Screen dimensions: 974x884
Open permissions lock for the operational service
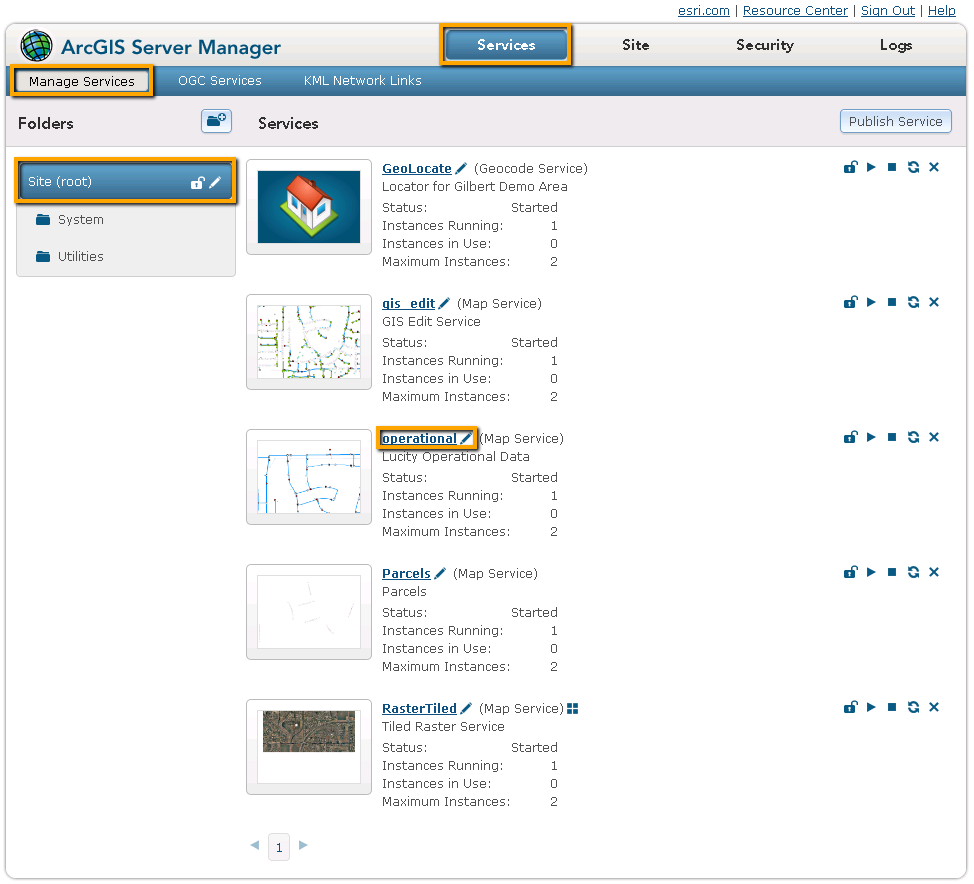[851, 437]
